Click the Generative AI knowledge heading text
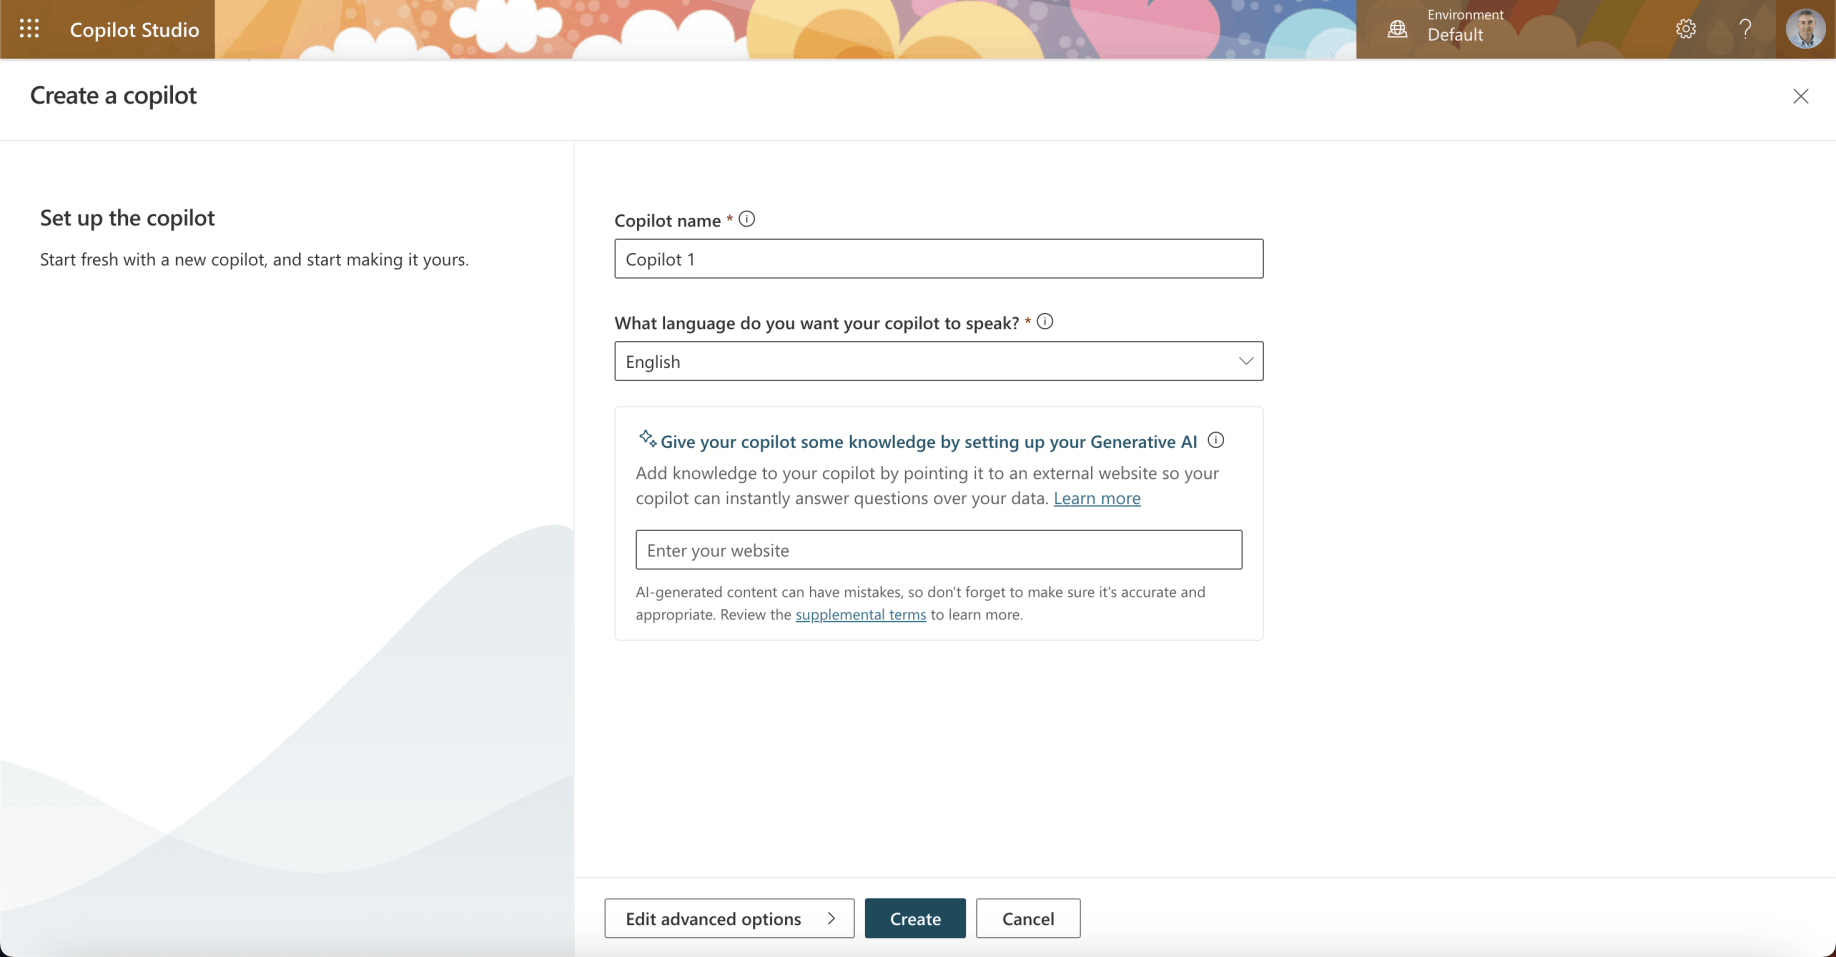Viewport: 1836px width, 957px height. click(x=929, y=442)
